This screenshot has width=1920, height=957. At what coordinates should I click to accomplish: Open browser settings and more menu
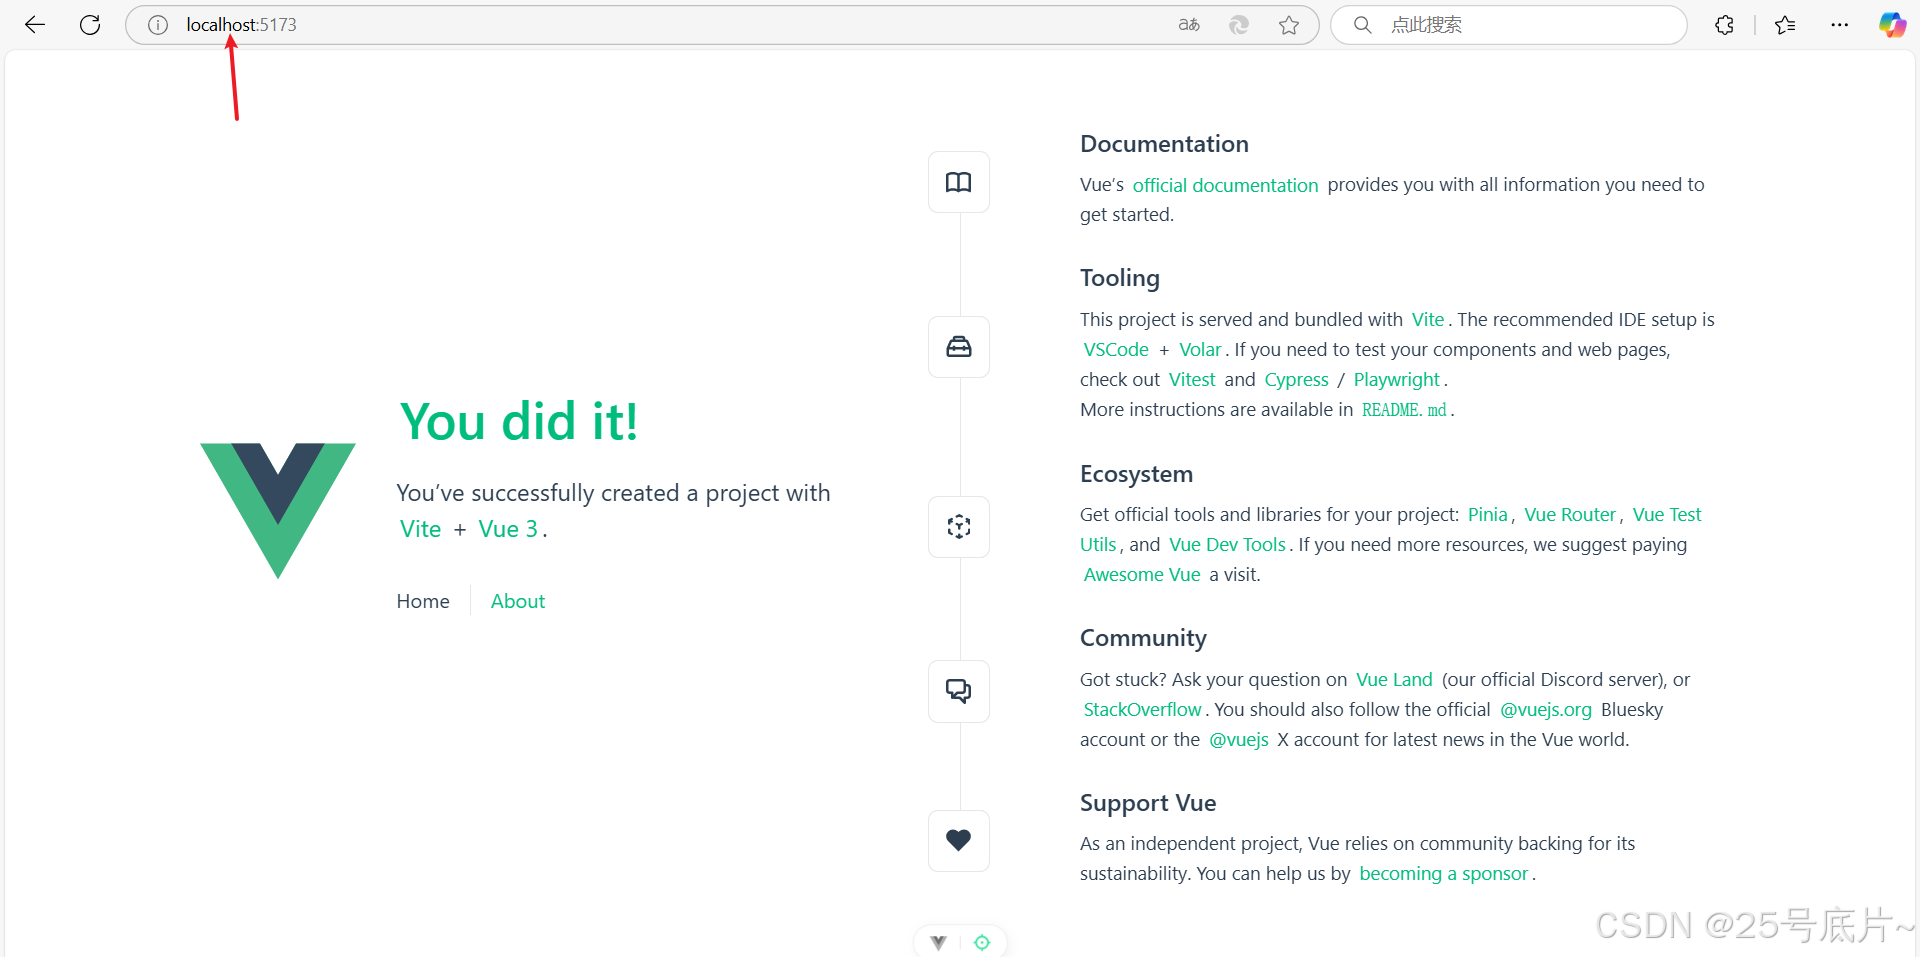(1840, 25)
